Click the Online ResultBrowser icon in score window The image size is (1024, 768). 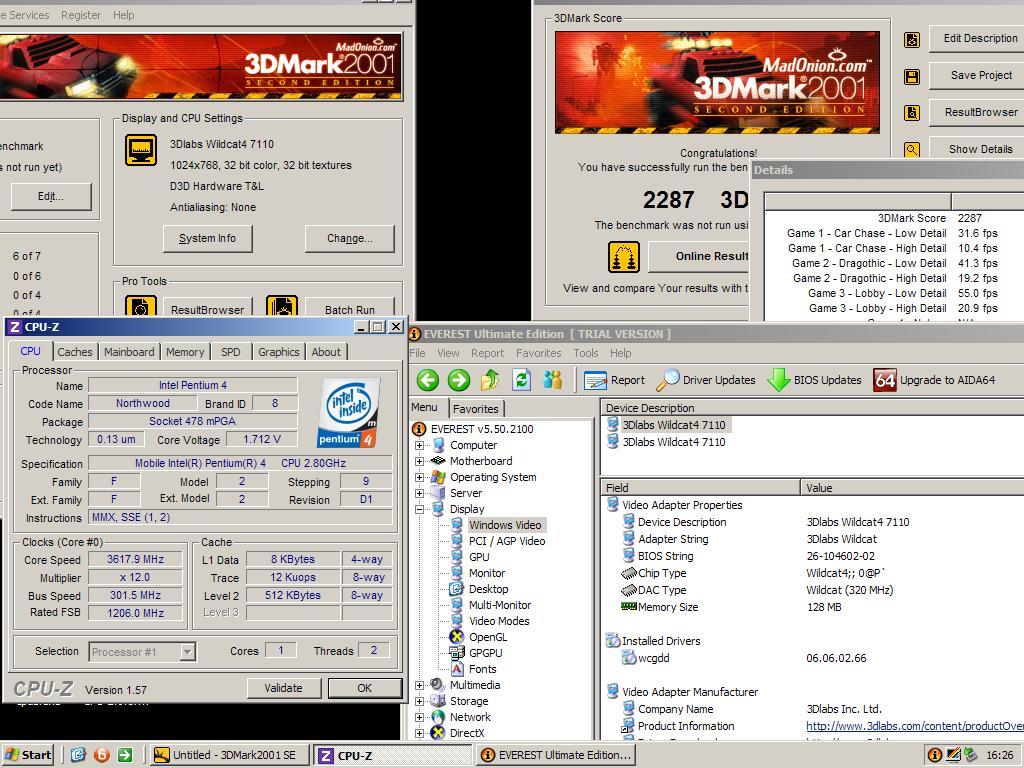[624, 257]
